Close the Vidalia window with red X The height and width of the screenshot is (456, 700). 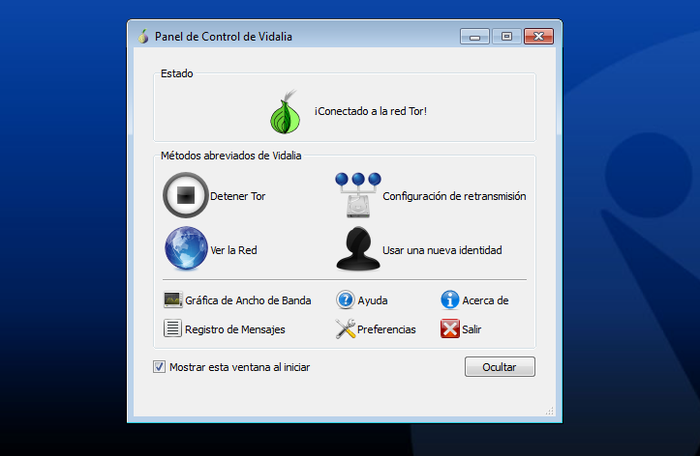point(538,37)
